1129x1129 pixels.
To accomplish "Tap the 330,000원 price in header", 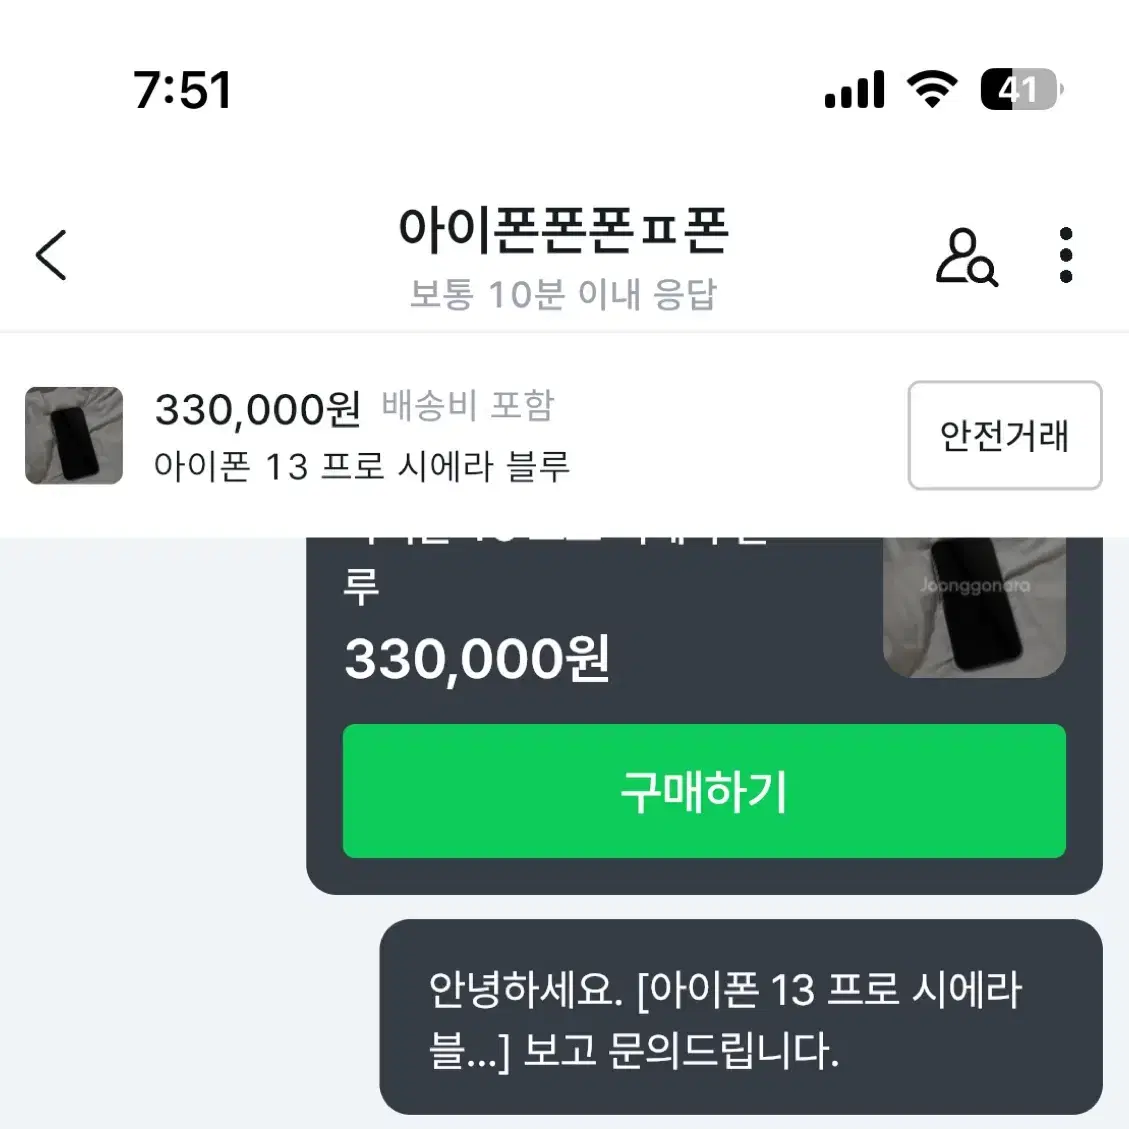I will coord(257,409).
